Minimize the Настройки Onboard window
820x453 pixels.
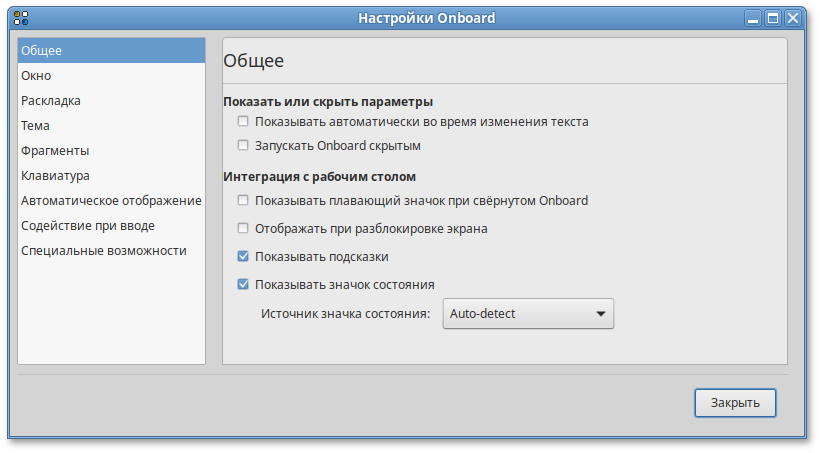pos(753,19)
